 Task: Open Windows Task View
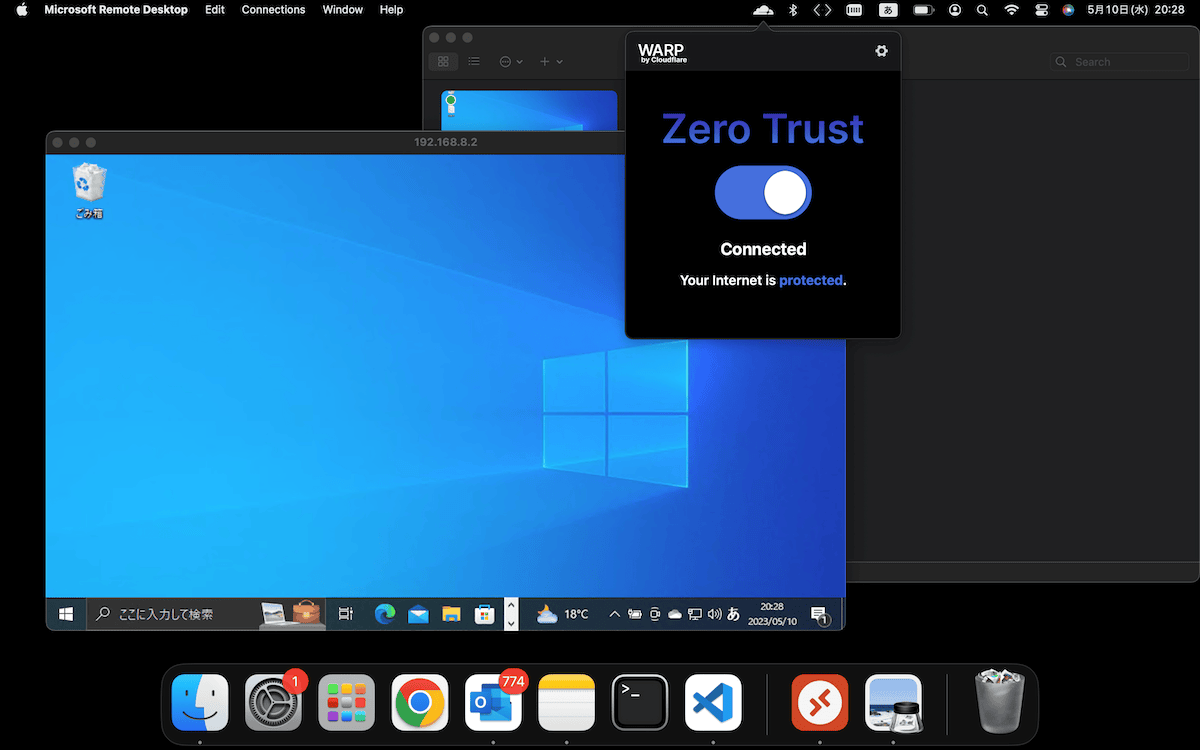tap(346, 614)
